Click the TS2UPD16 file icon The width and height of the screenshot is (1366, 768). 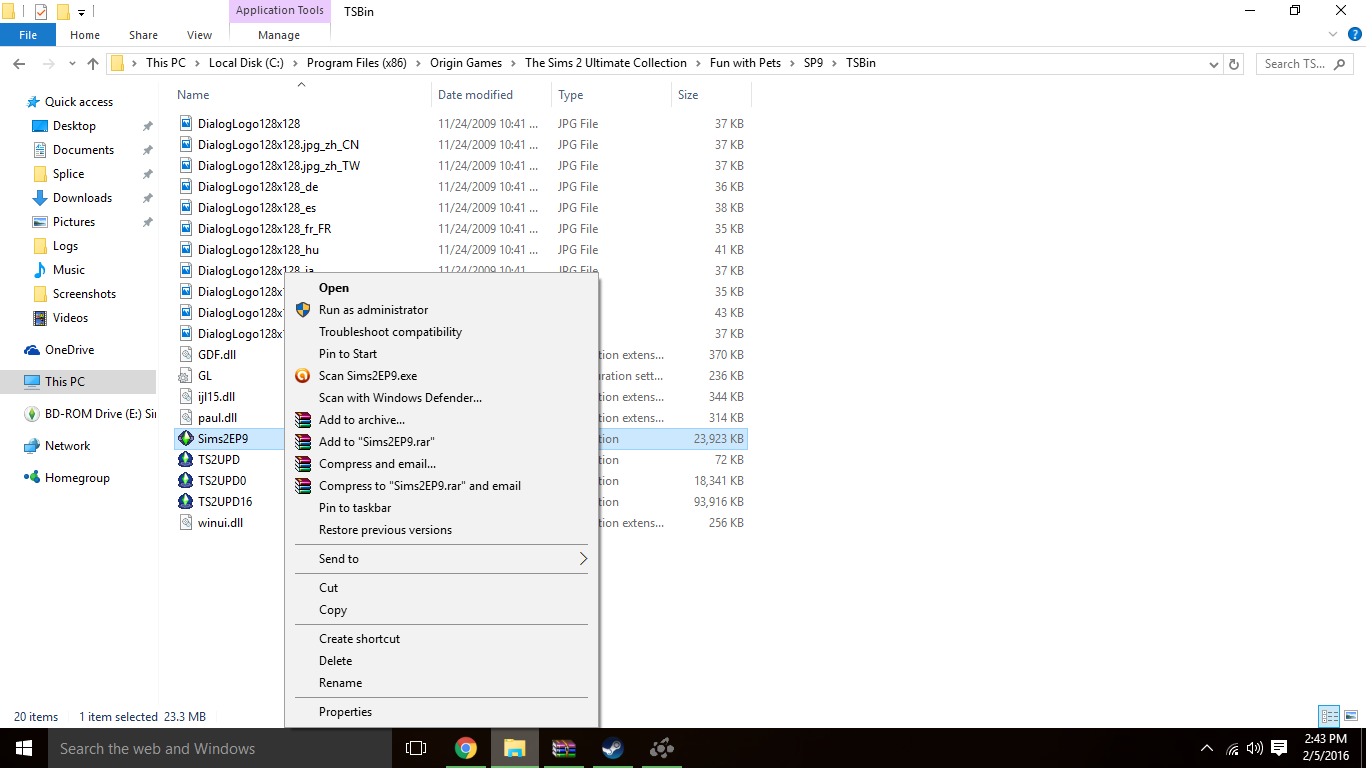tap(185, 502)
